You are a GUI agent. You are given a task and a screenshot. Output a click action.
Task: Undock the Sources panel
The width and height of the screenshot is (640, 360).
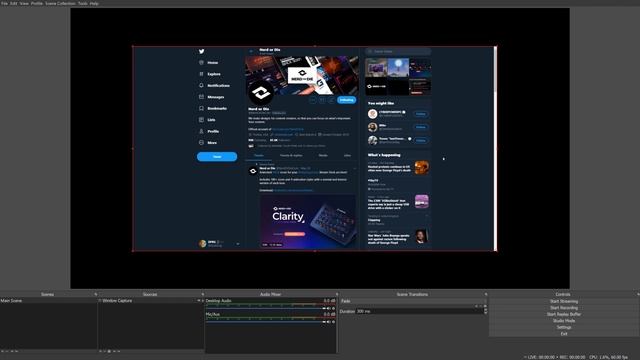tap(202, 294)
